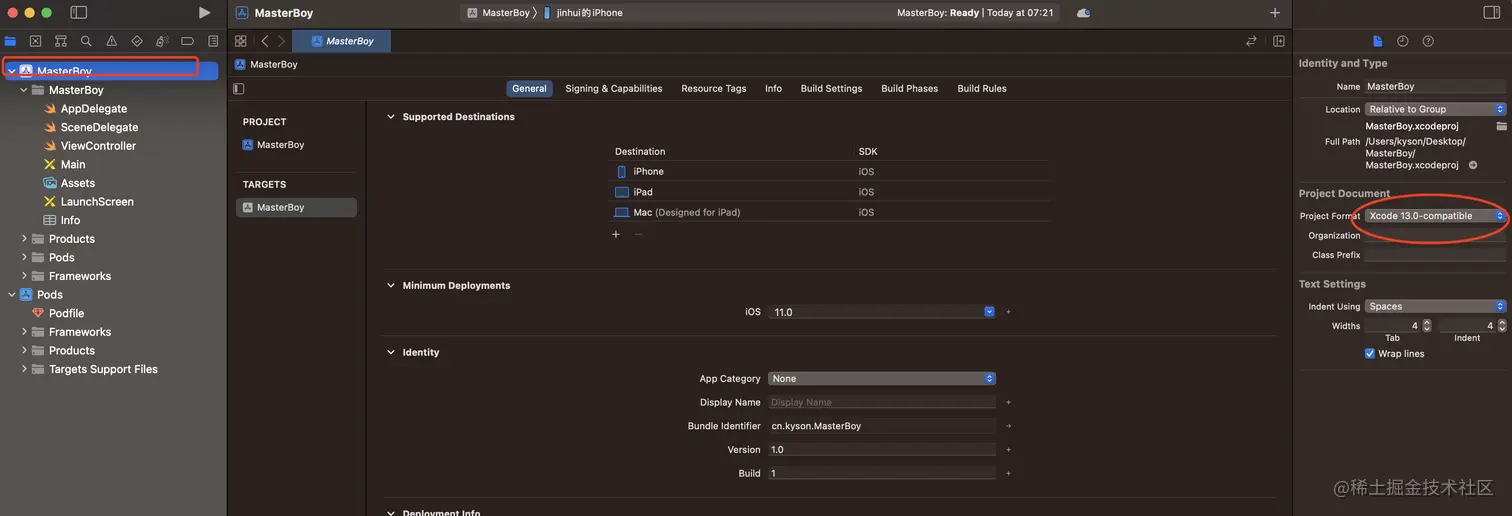Open the related items grid menu
The image size is (1512, 516).
coord(240,41)
